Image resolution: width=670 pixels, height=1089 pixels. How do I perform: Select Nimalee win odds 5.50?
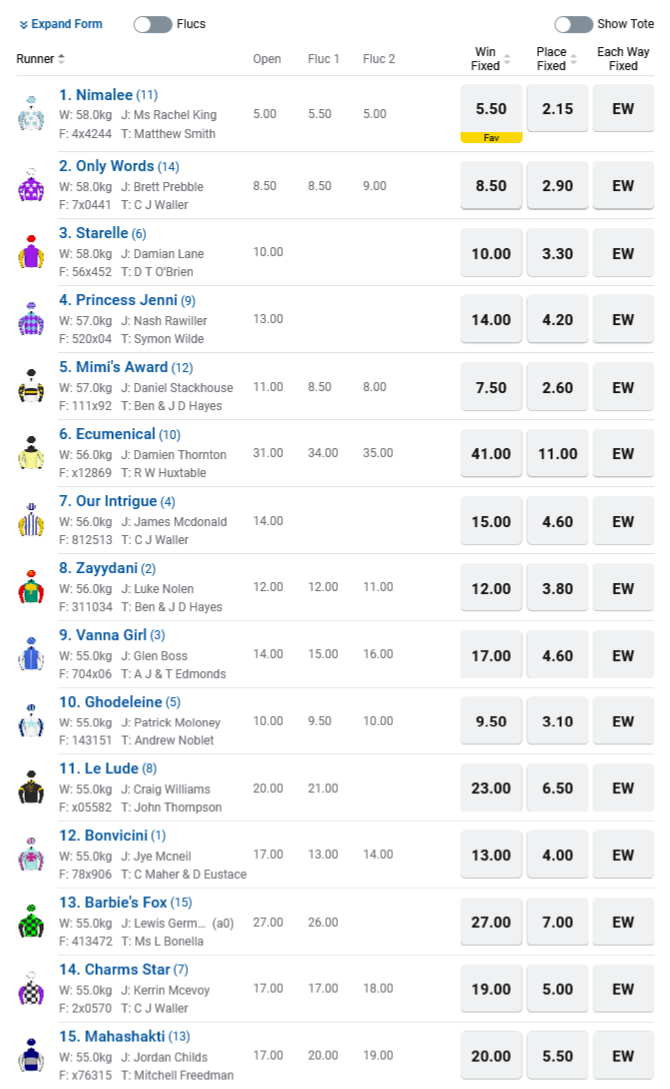[x=491, y=108]
